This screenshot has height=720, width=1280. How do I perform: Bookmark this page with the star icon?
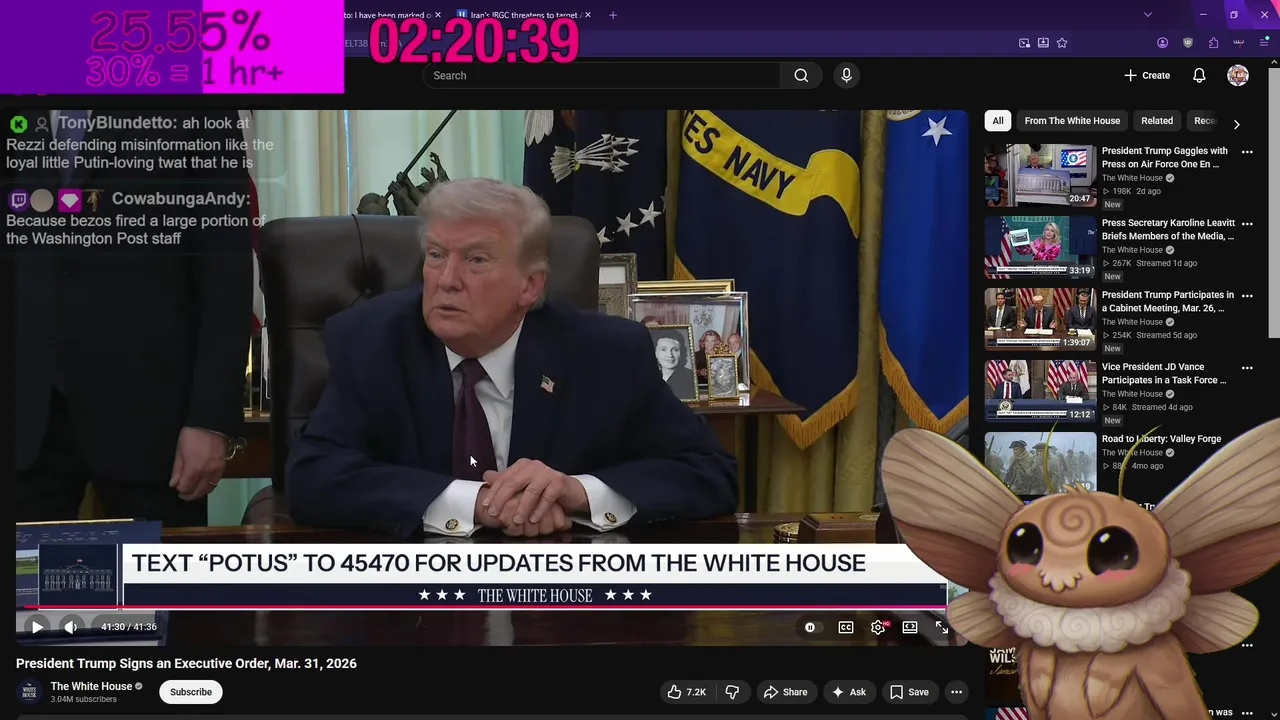tap(1062, 43)
